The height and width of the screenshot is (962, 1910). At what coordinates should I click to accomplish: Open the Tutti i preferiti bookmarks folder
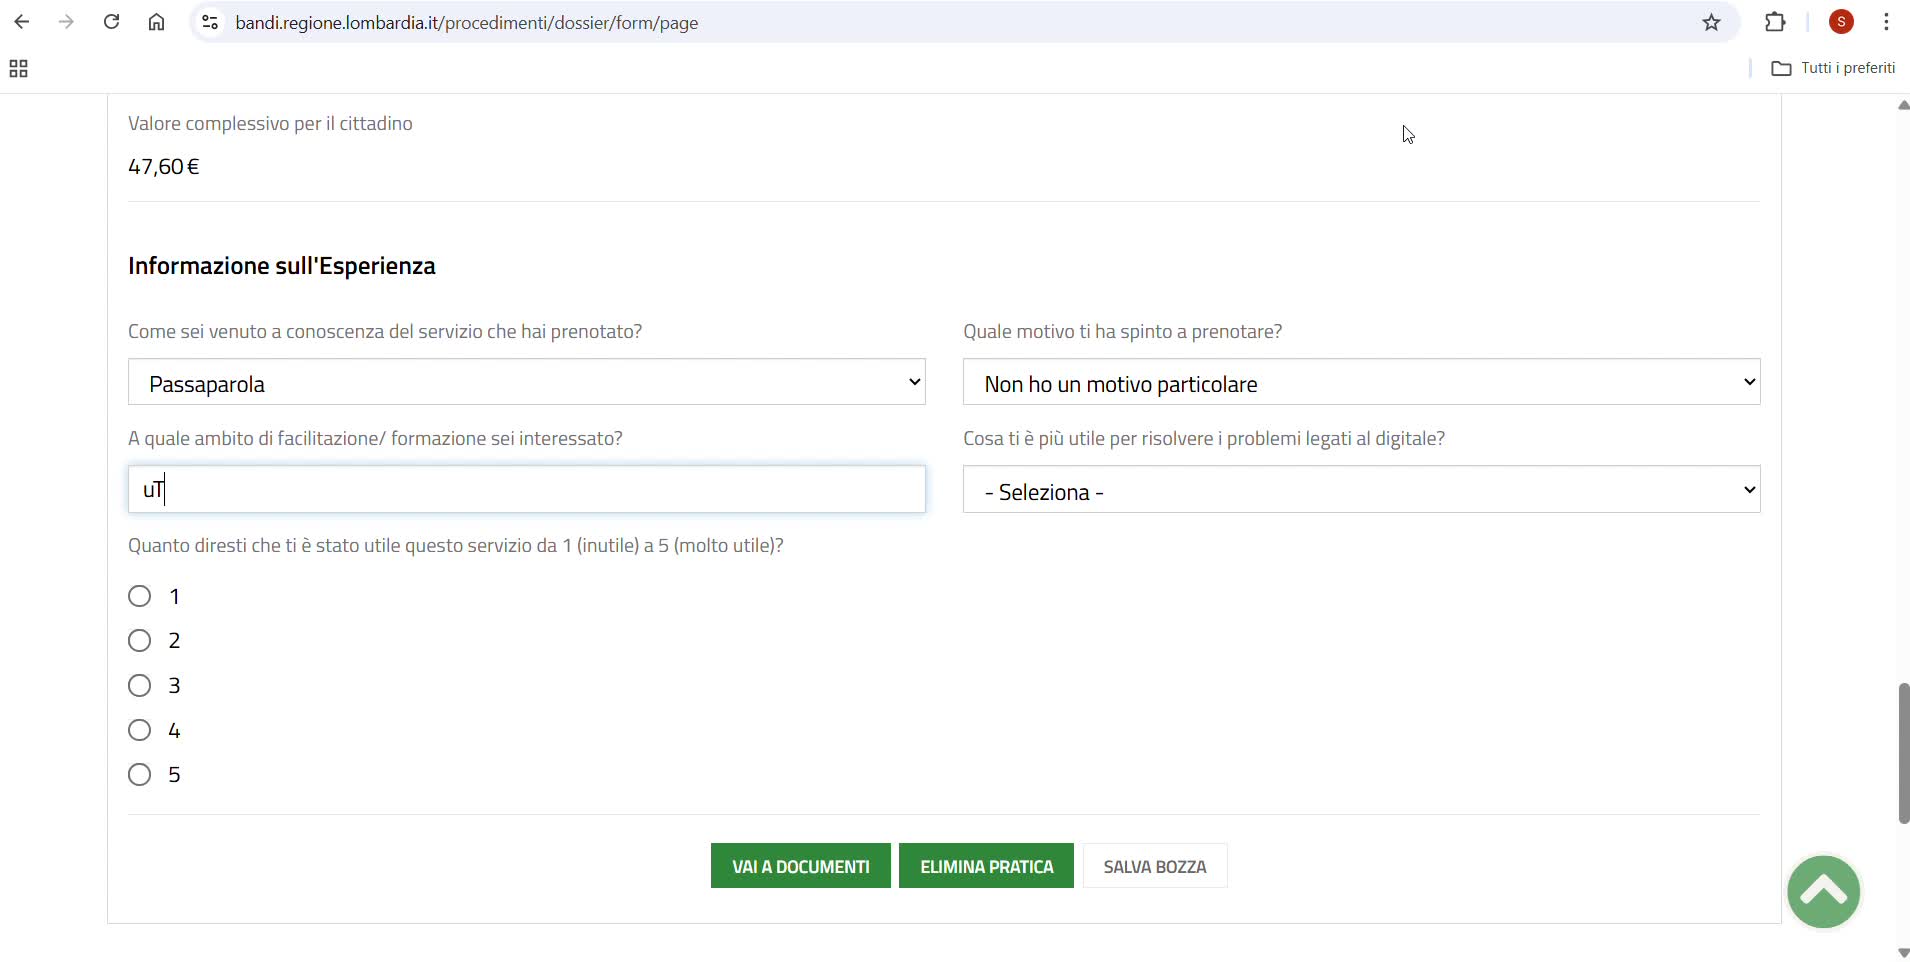[1833, 68]
